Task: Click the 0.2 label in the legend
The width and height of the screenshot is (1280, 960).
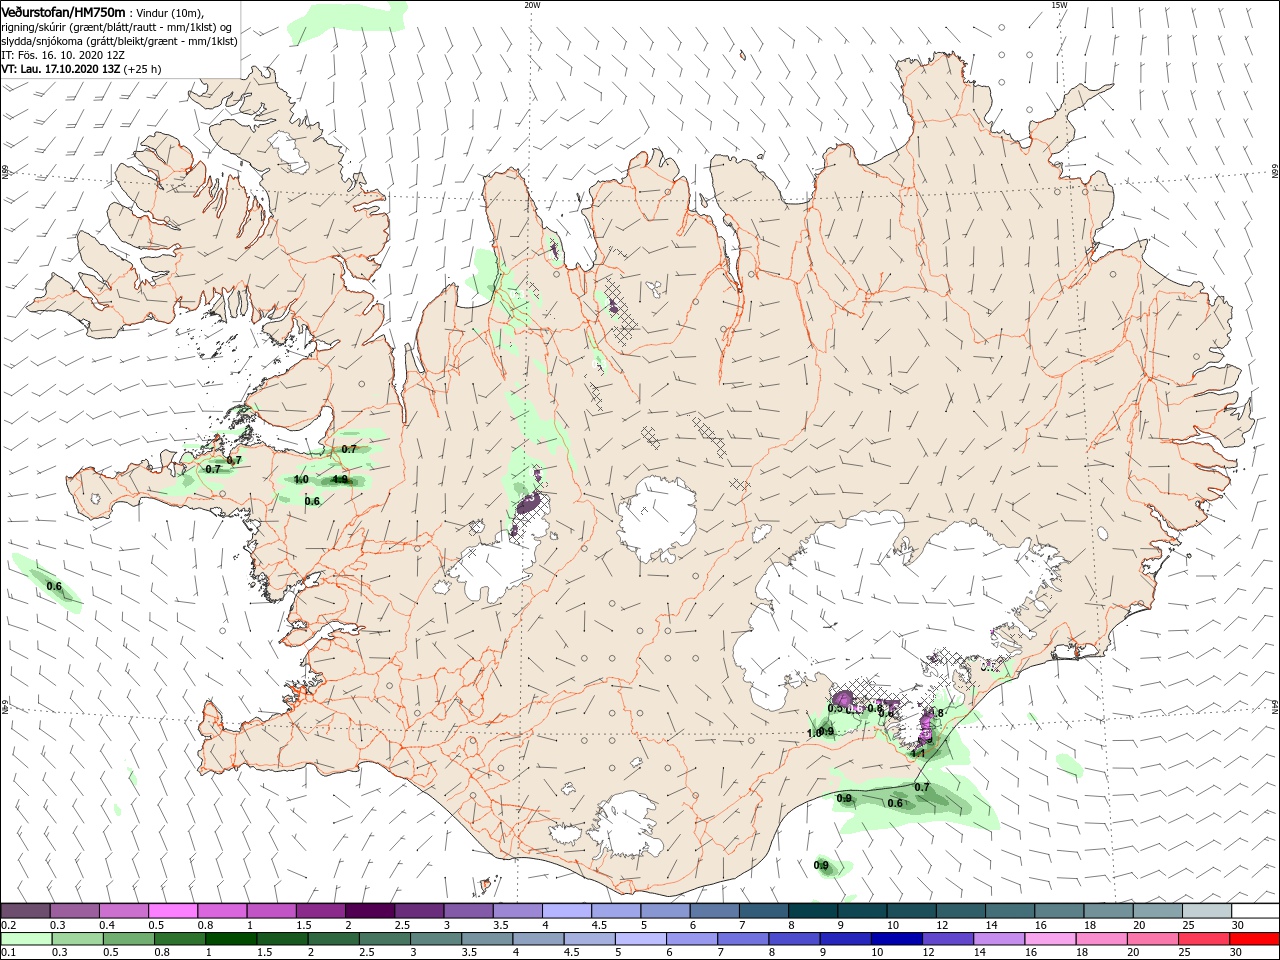Action: (8, 925)
